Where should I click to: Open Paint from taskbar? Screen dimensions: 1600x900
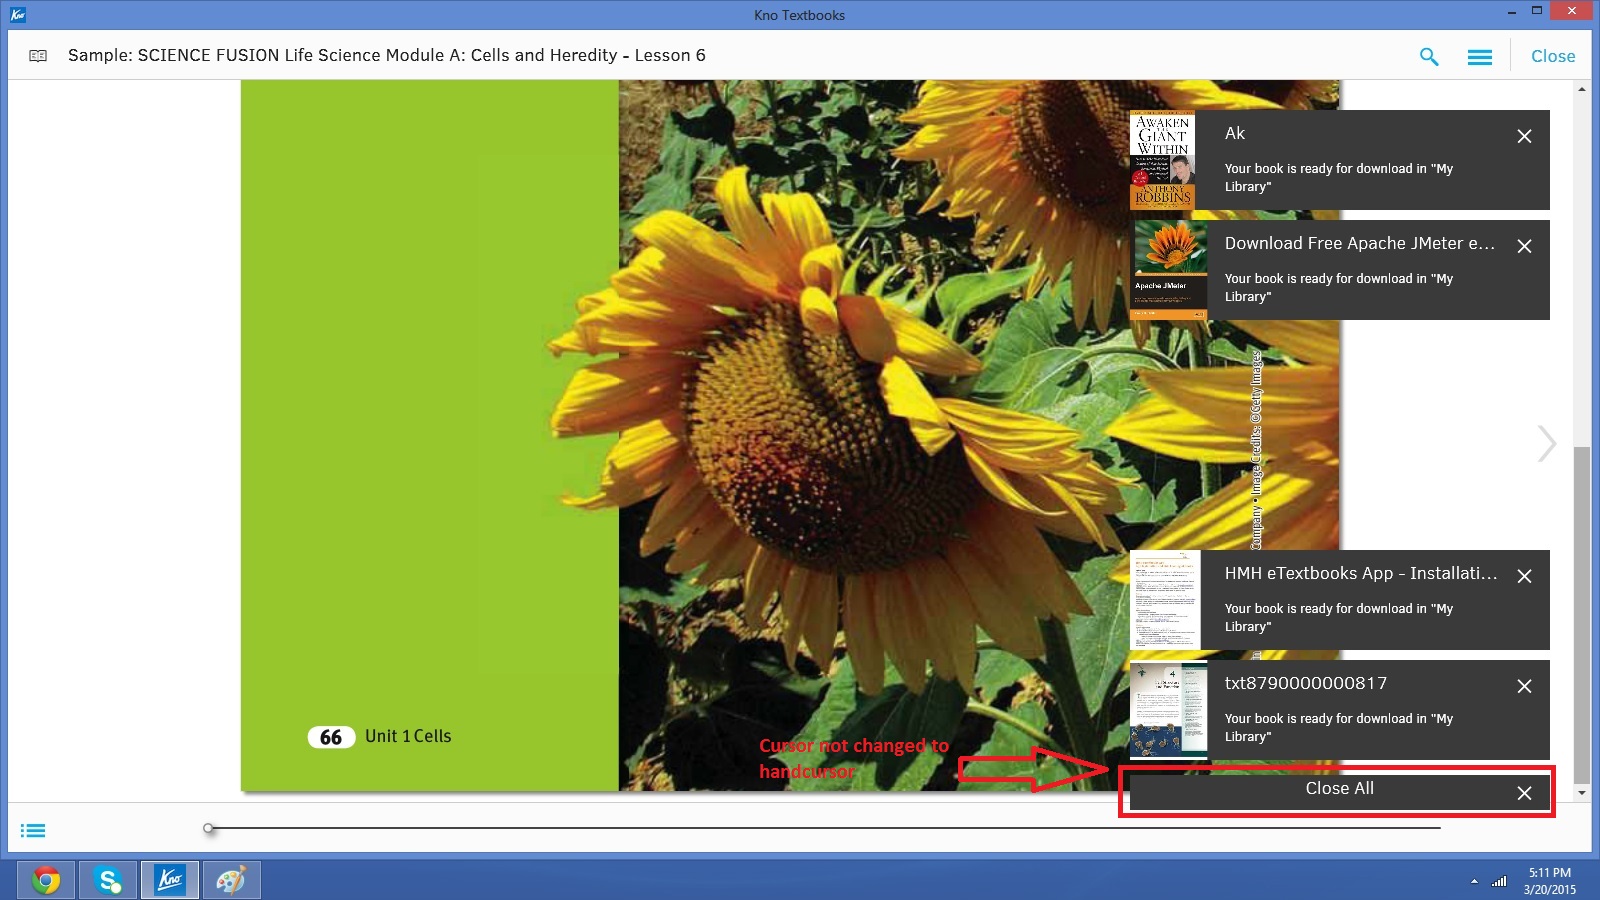click(x=232, y=880)
